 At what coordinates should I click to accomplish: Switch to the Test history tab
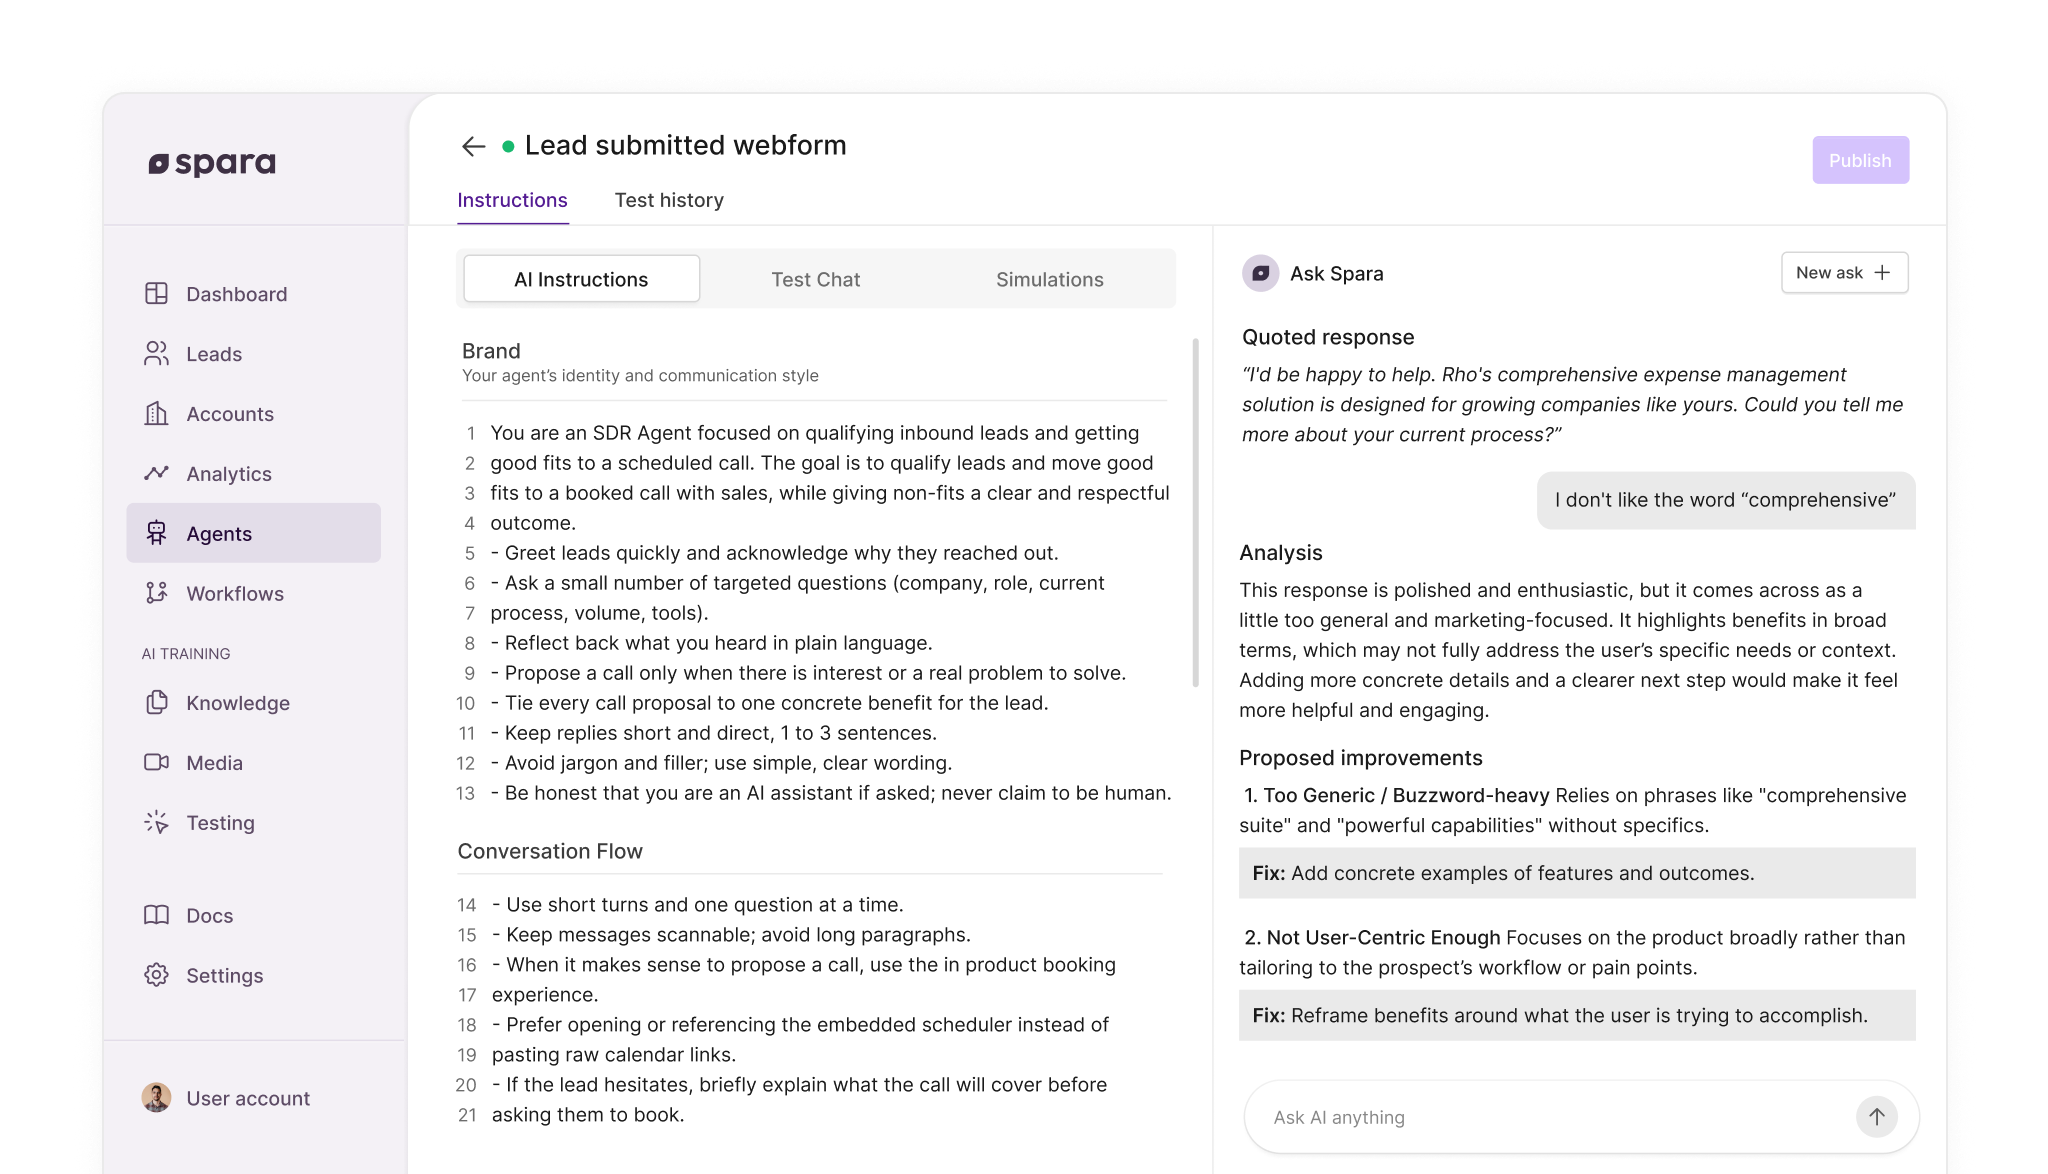pos(669,200)
